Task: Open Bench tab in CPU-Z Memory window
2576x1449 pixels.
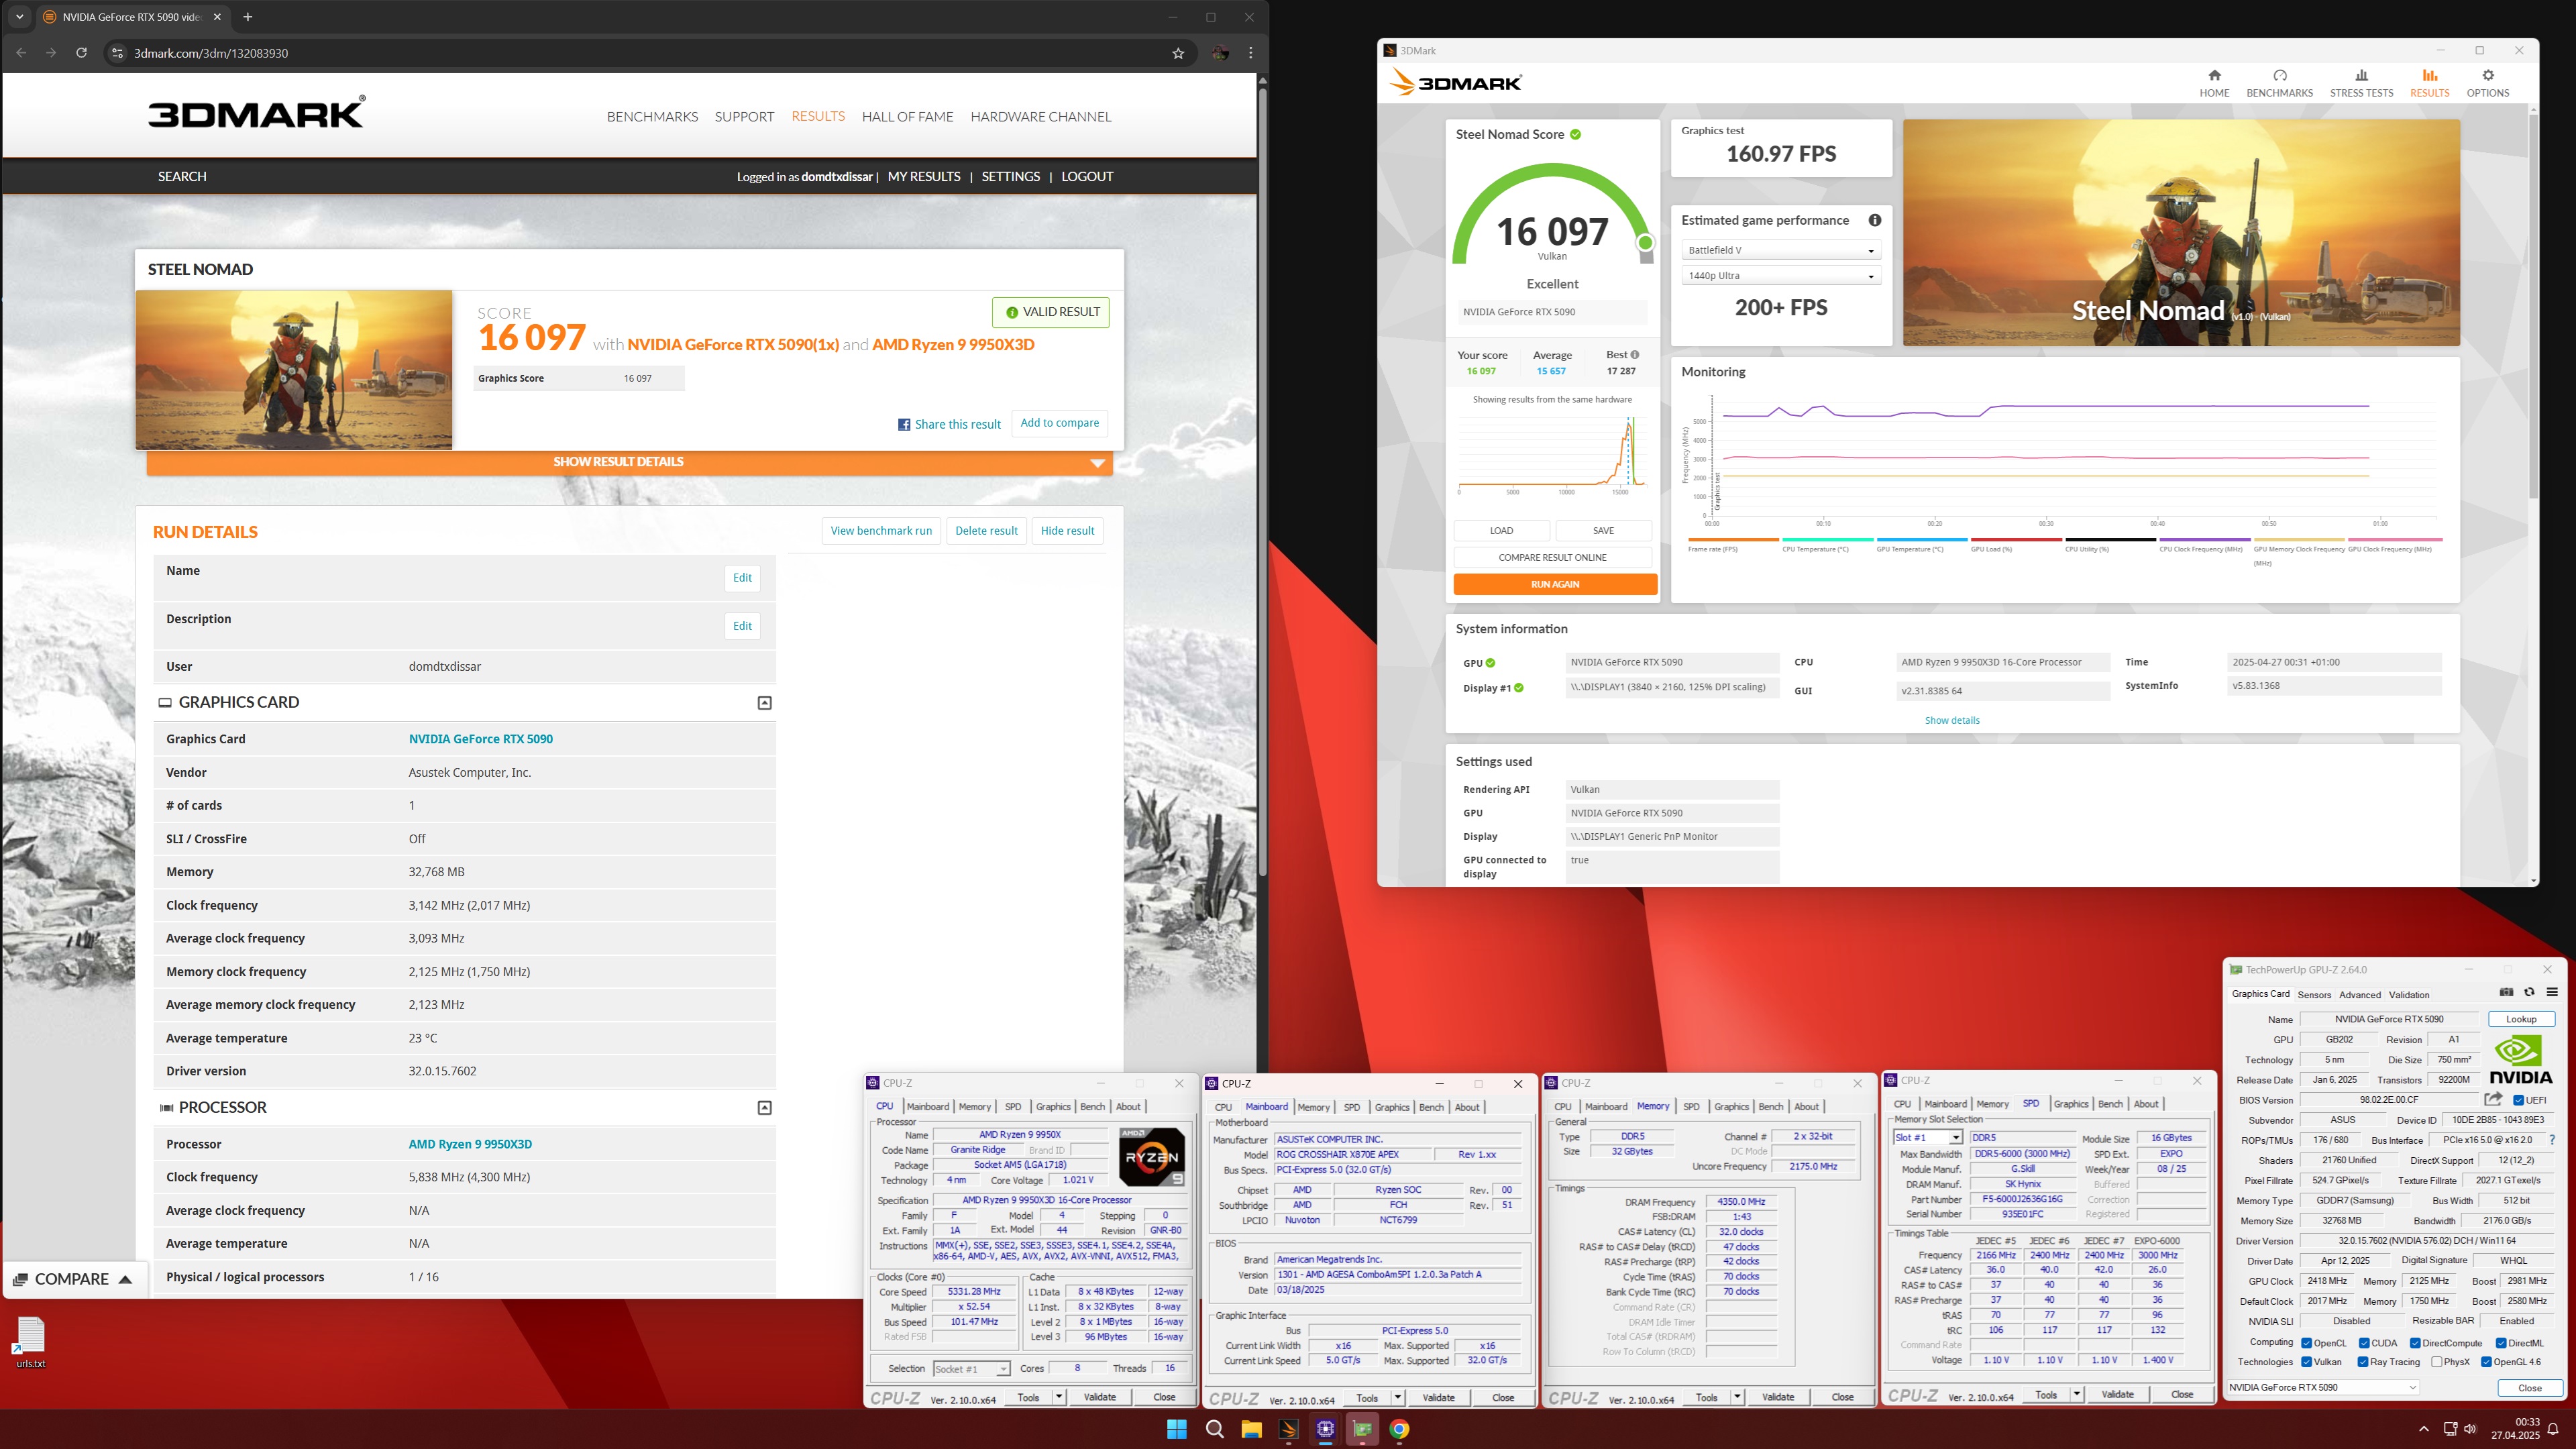Action: tap(1770, 1107)
